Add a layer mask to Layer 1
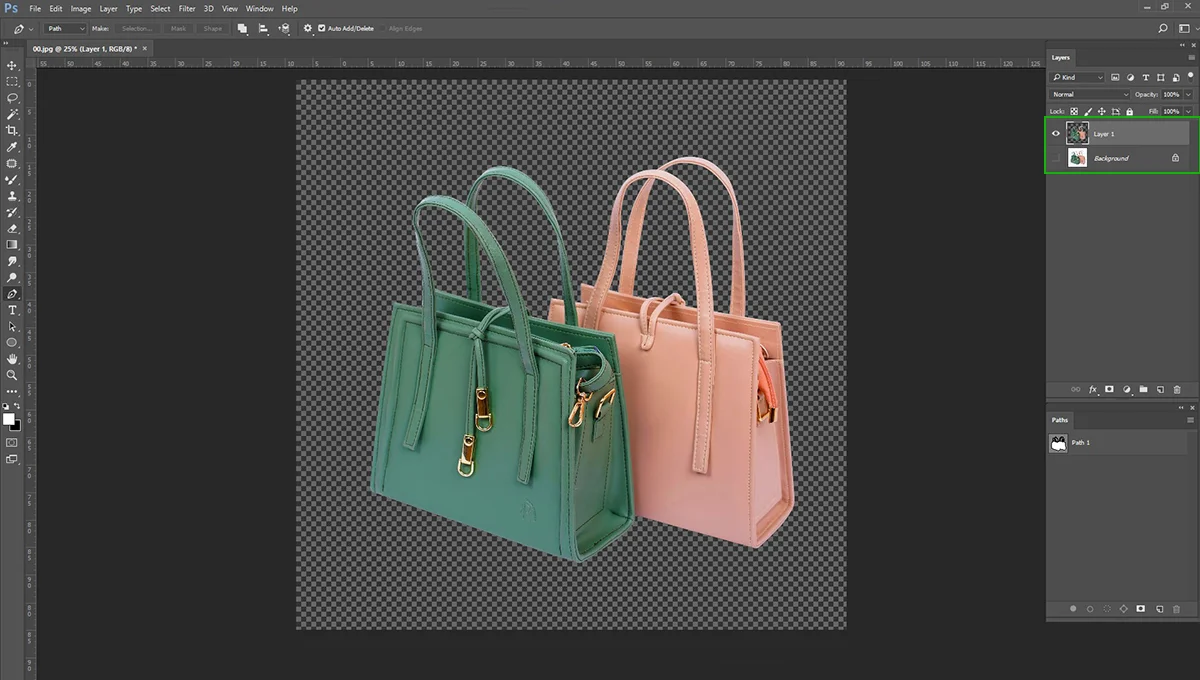 pyautogui.click(x=1109, y=390)
